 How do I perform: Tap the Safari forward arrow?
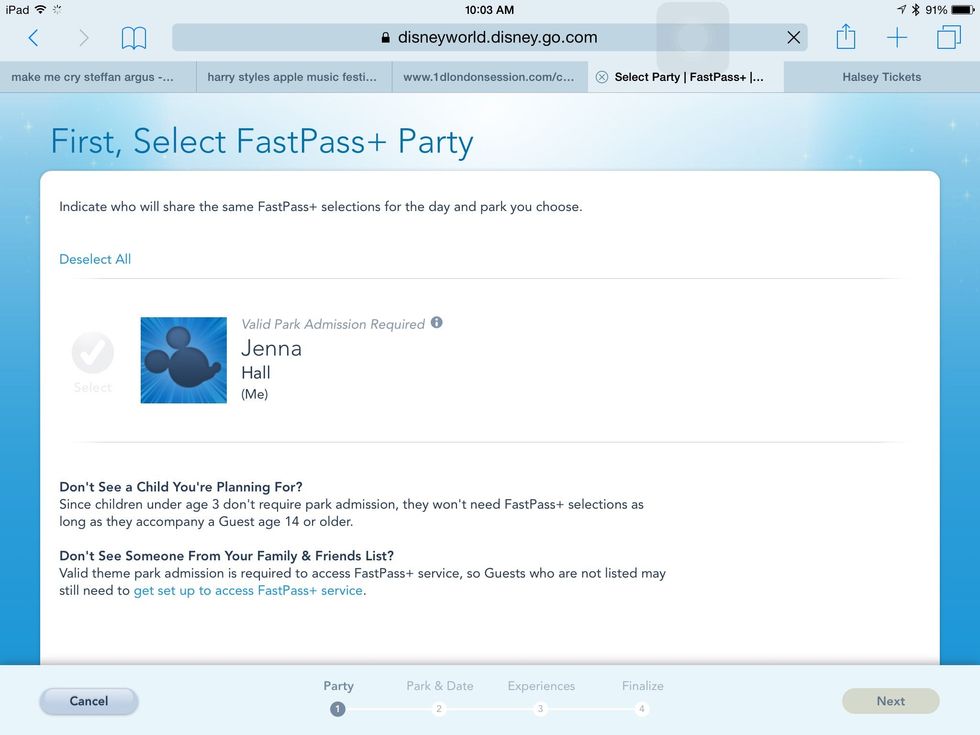(84, 38)
